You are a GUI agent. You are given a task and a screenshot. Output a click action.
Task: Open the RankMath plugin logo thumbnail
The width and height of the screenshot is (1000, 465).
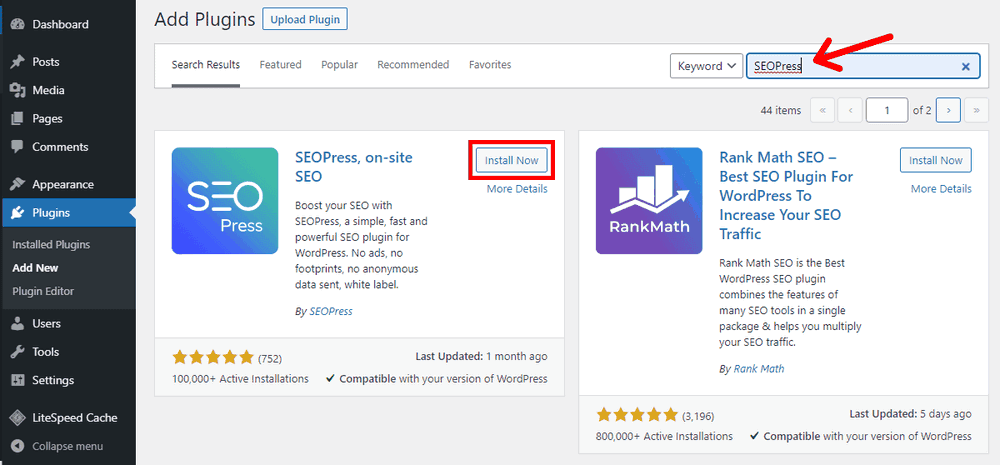point(649,201)
